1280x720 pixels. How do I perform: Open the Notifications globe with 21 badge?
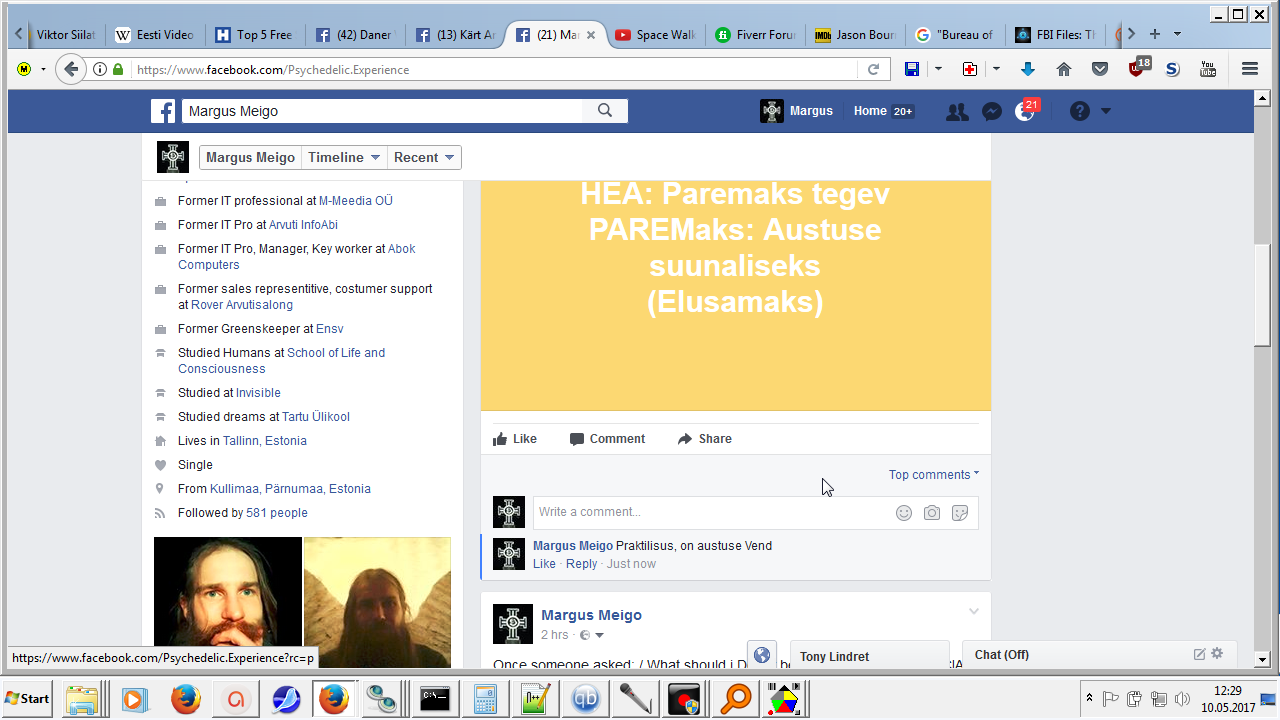[1025, 111]
